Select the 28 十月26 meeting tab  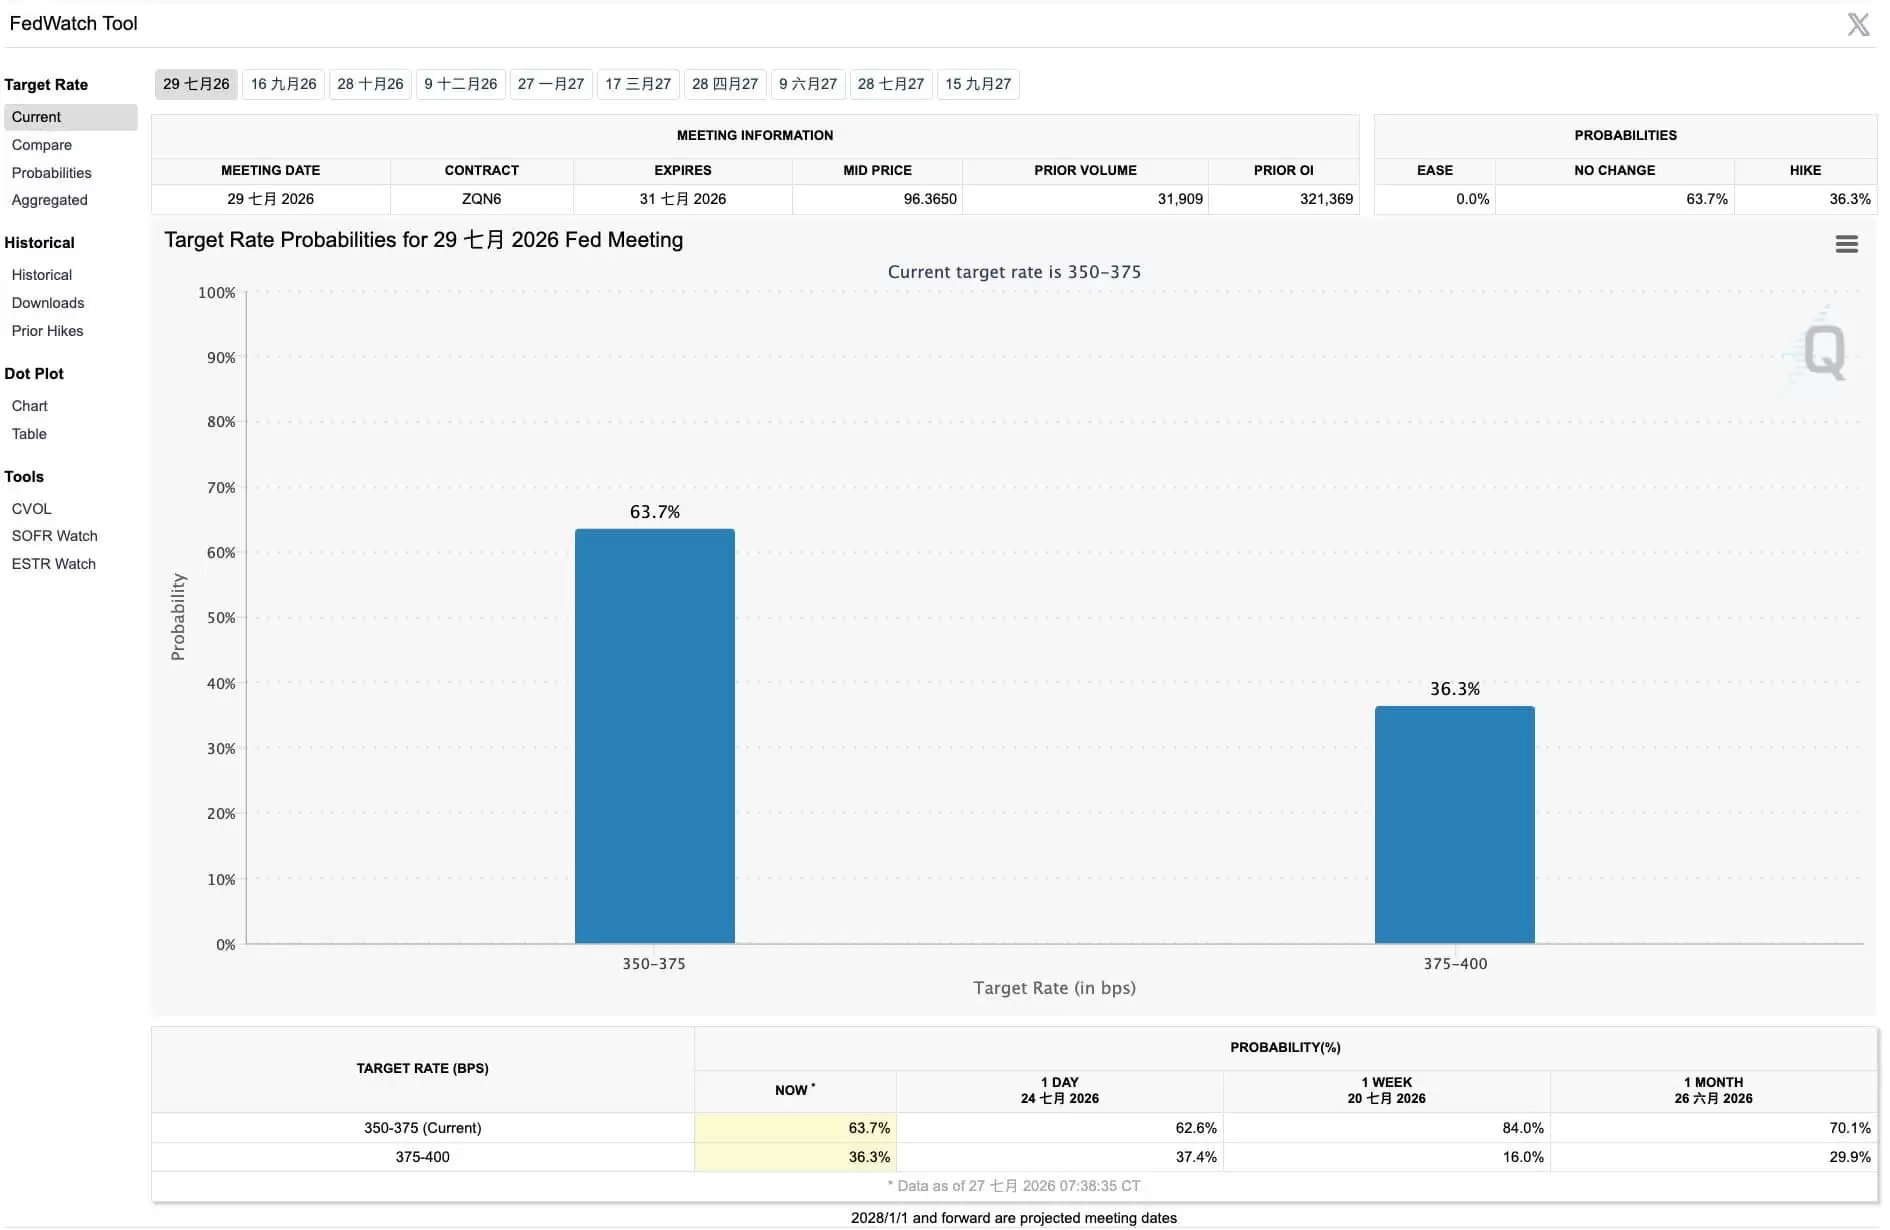pyautogui.click(x=370, y=84)
